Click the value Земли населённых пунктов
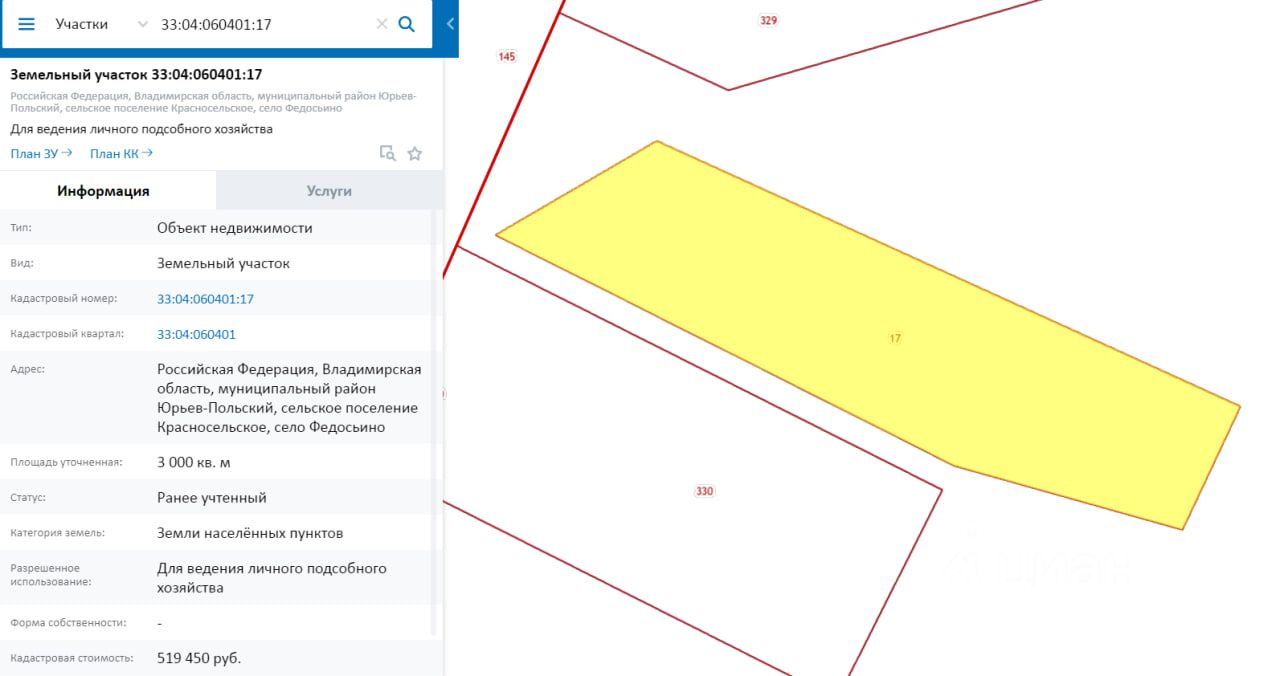The height and width of the screenshot is (676, 1280). click(250, 533)
